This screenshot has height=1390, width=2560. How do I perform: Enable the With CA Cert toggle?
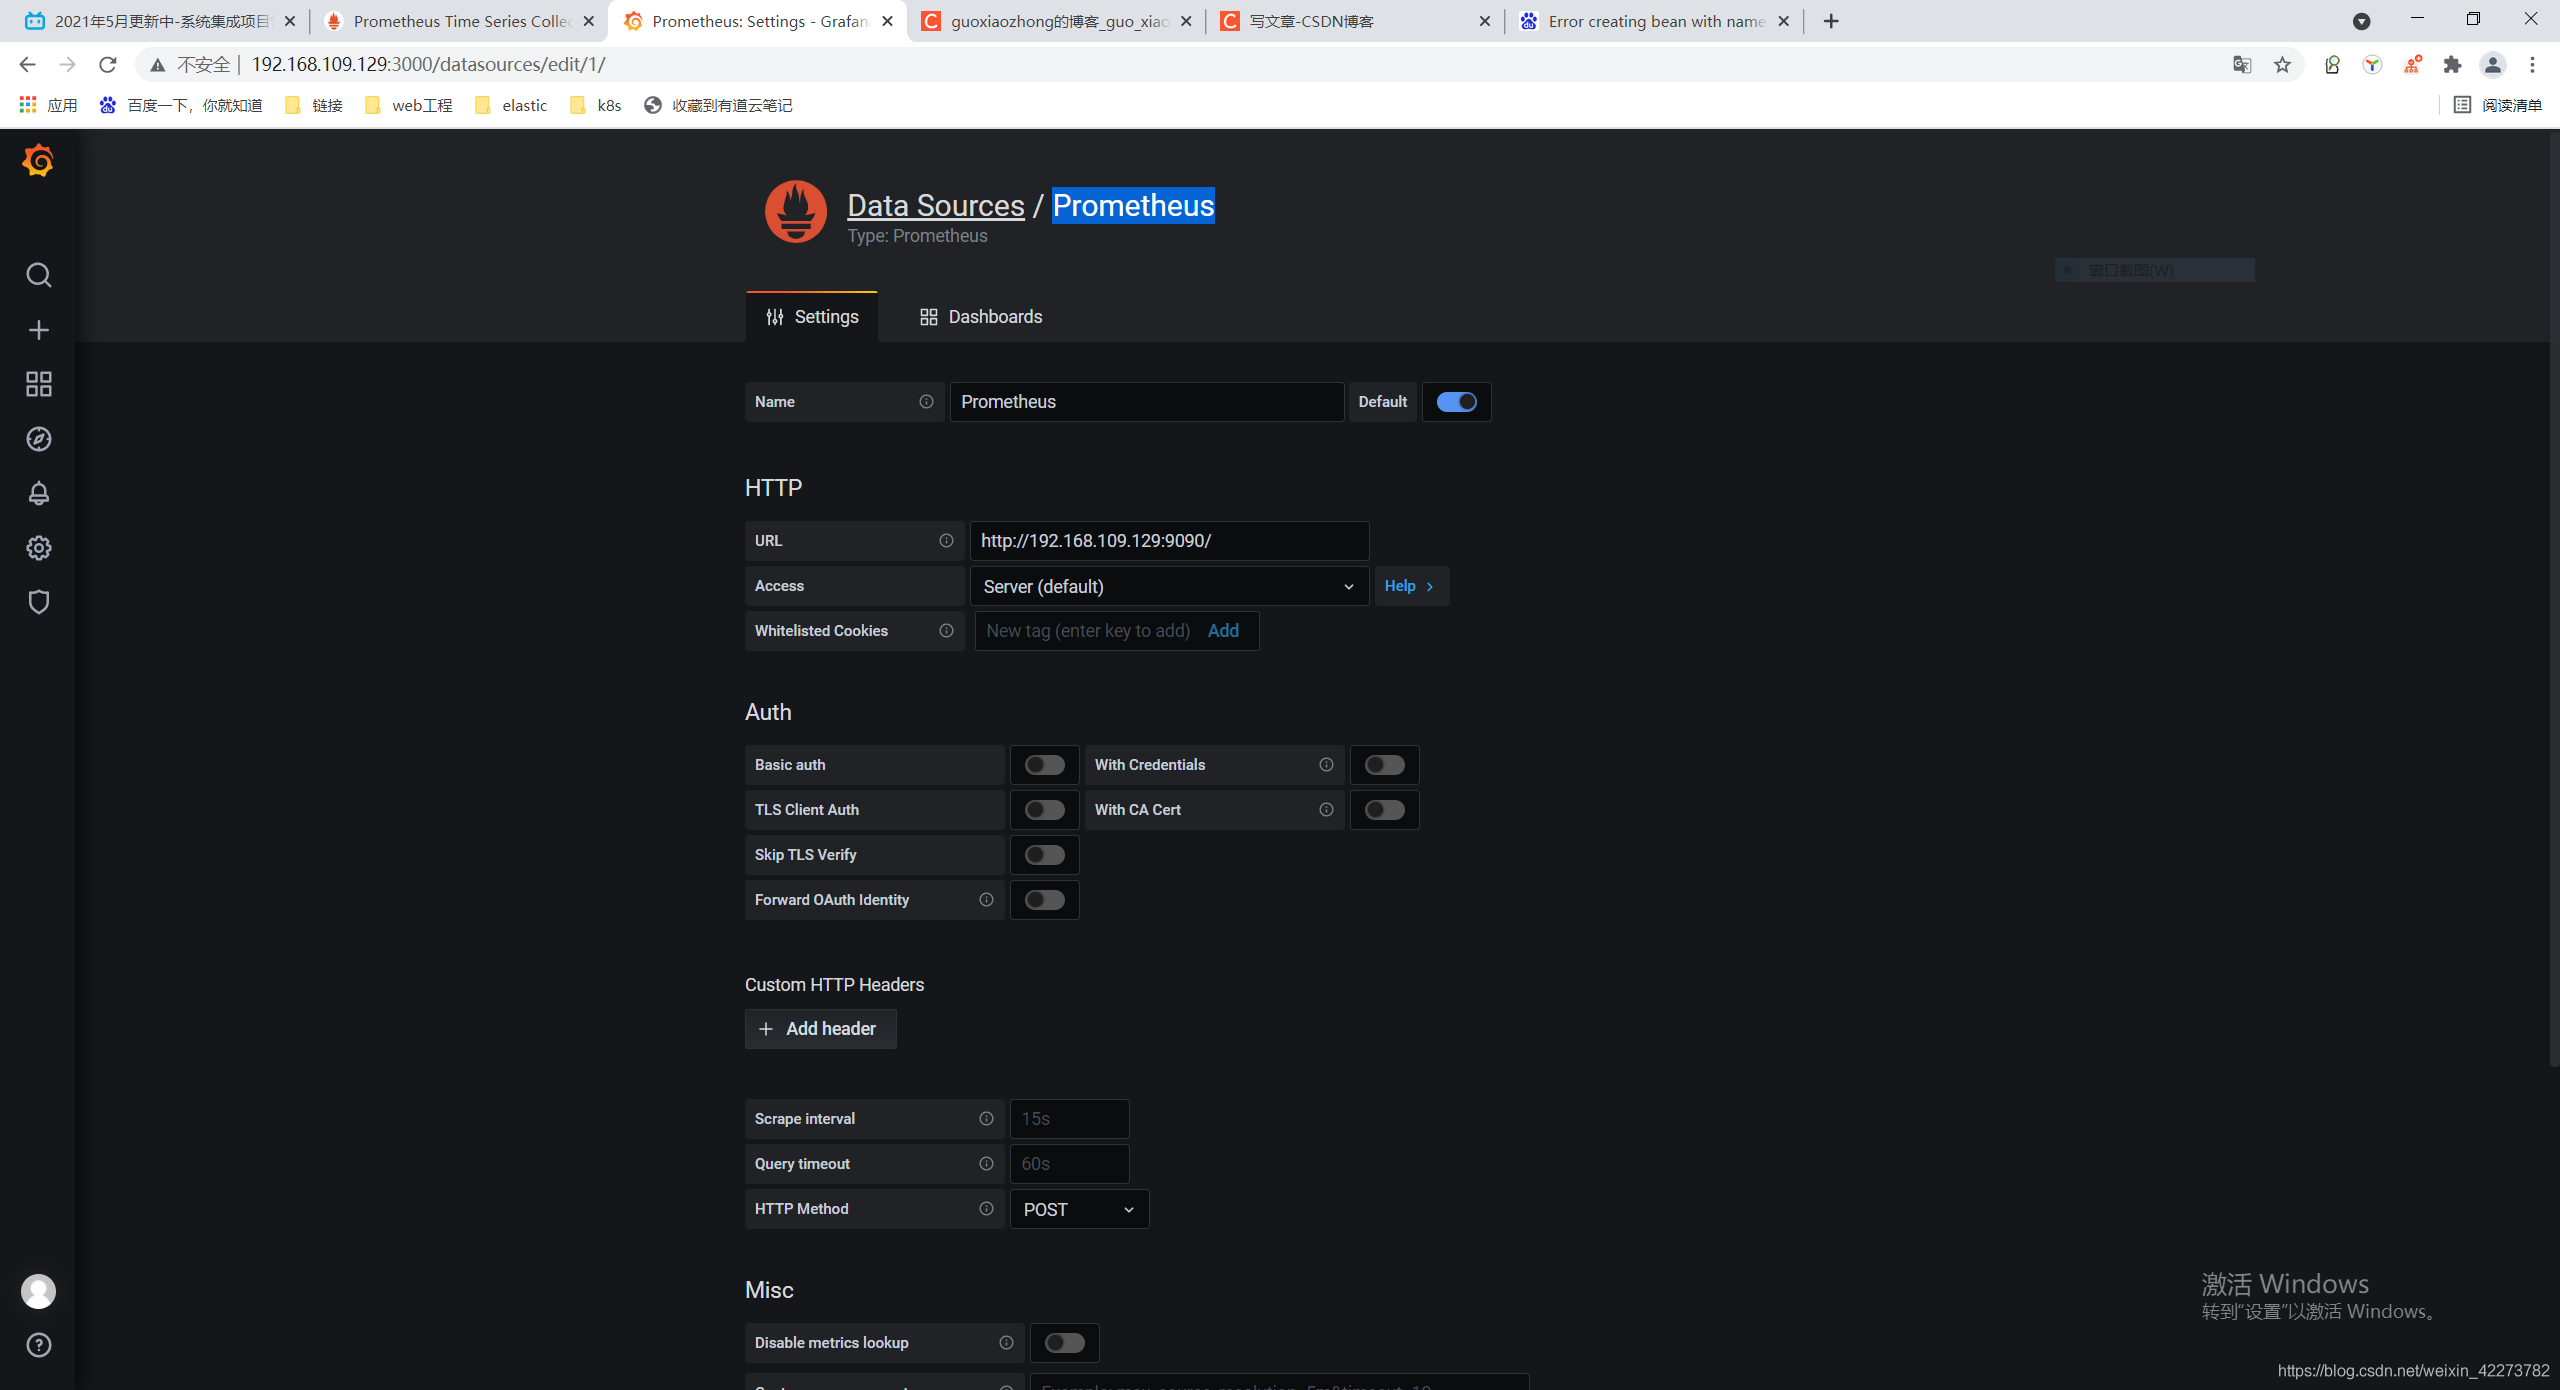pyautogui.click(x=1384, y=810)
